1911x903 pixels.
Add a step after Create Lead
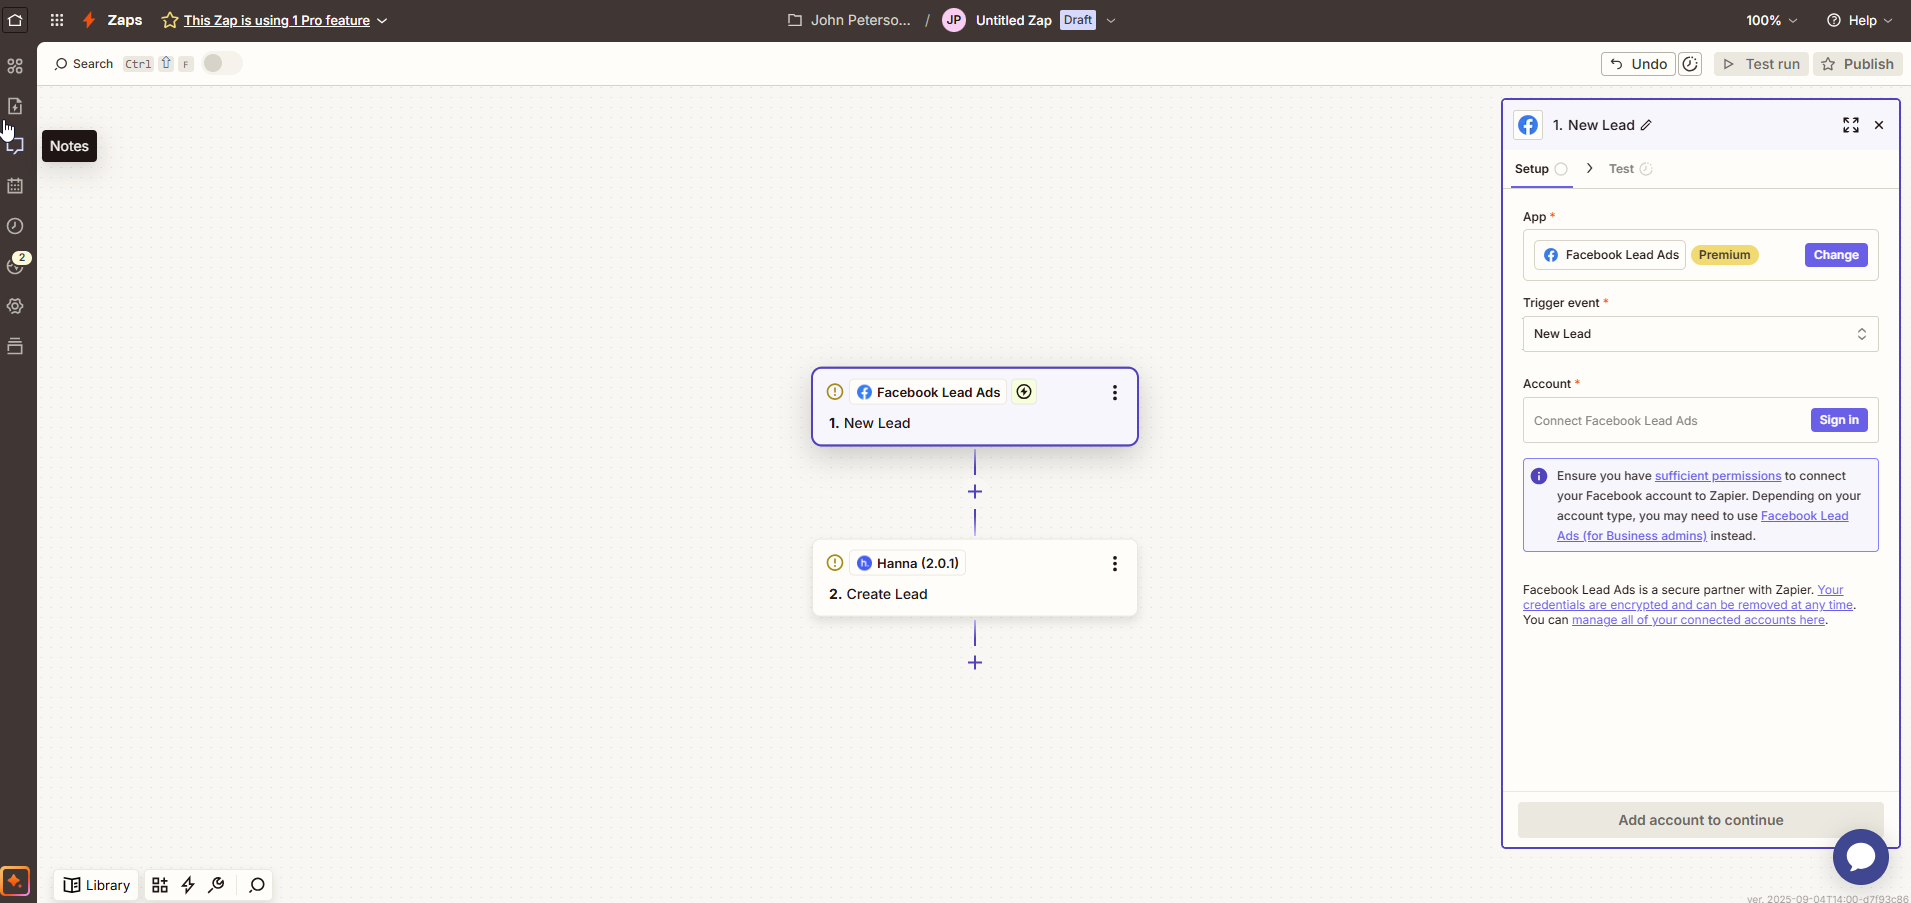[975, 663]
